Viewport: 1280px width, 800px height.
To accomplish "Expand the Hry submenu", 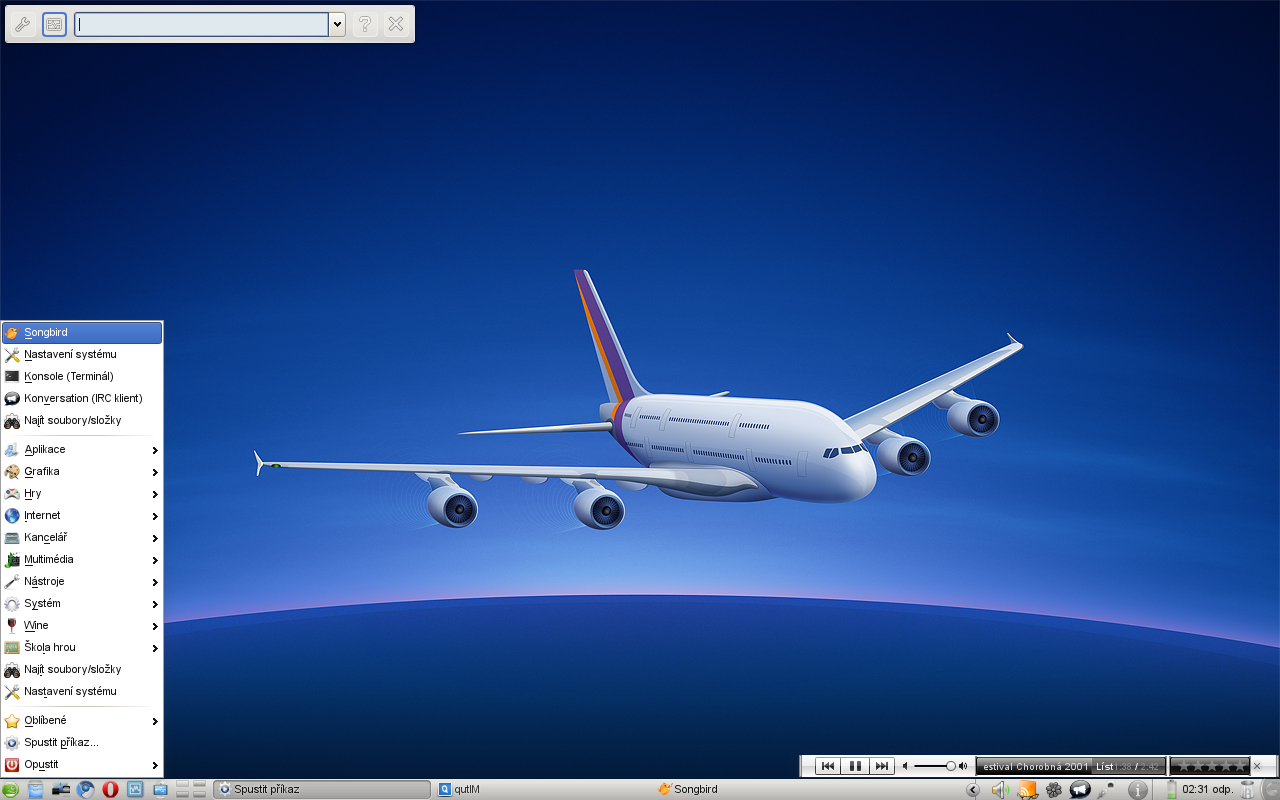I will click(82, 493).
